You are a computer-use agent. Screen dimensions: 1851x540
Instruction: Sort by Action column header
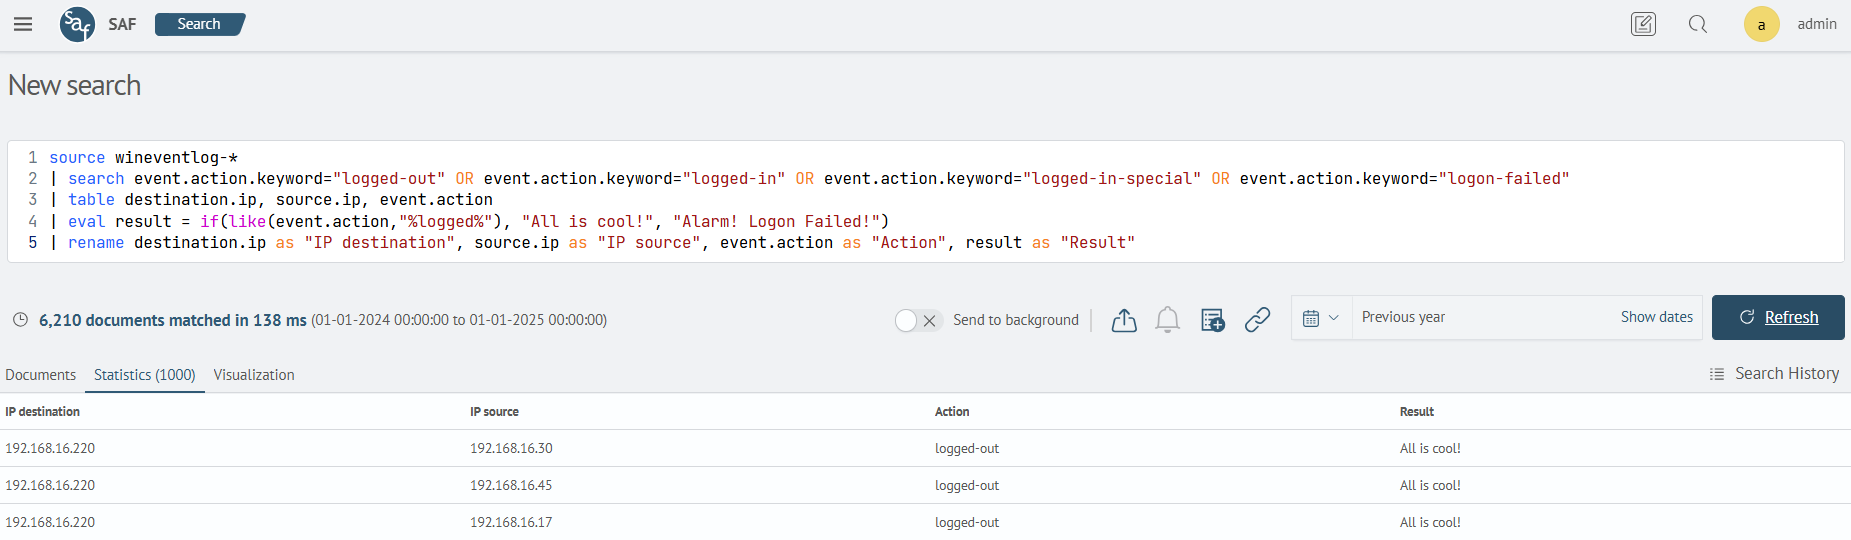point(952,412)
